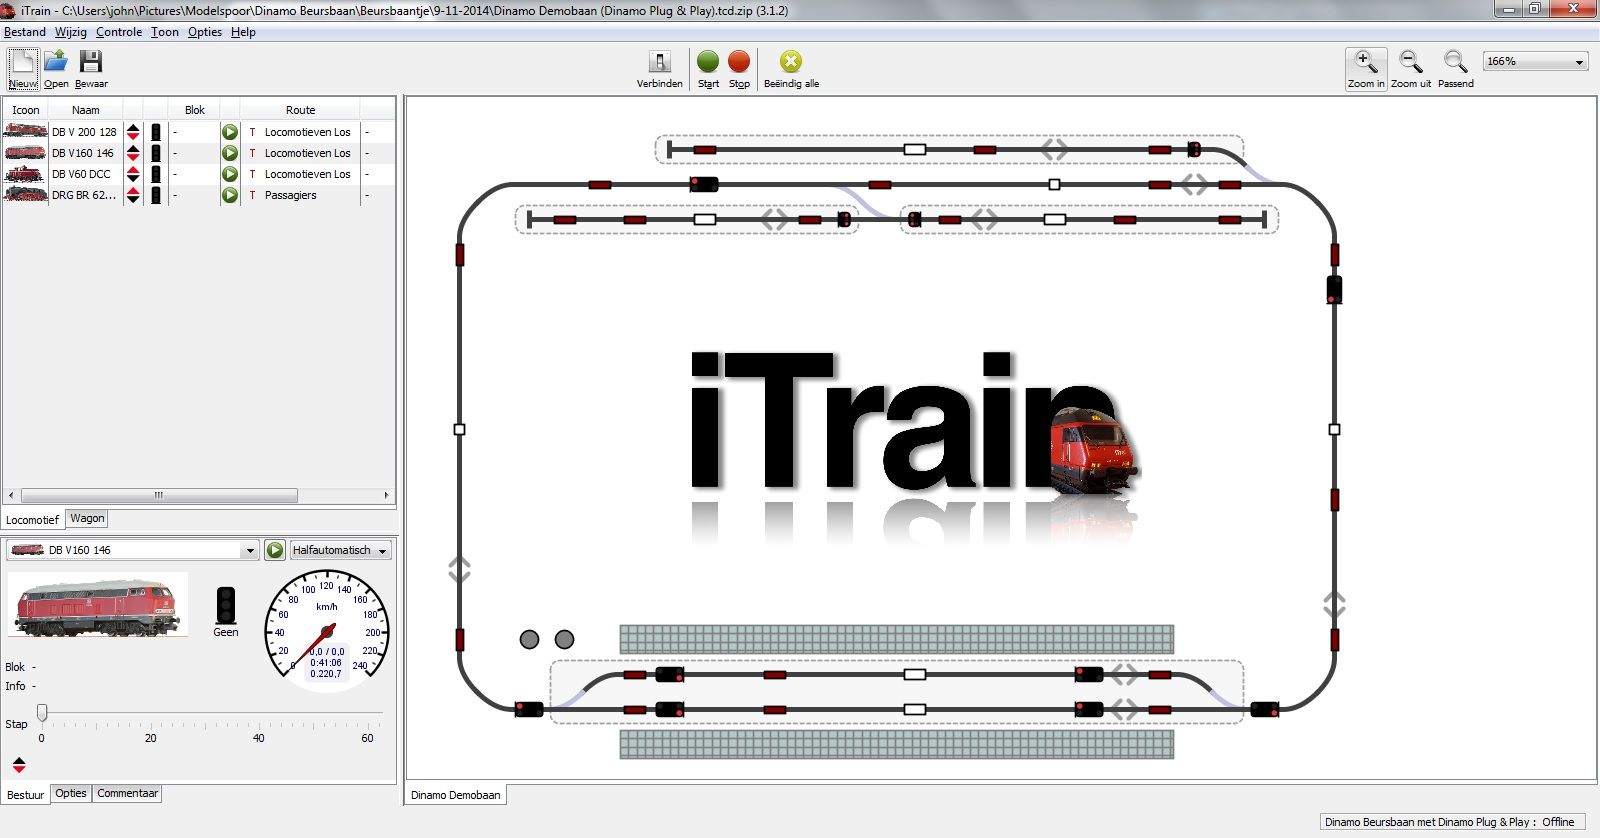This screenshot has height=838, width=1600.
Task: Select the DB V 200 128 locomotive name
Action: point(84,132)
